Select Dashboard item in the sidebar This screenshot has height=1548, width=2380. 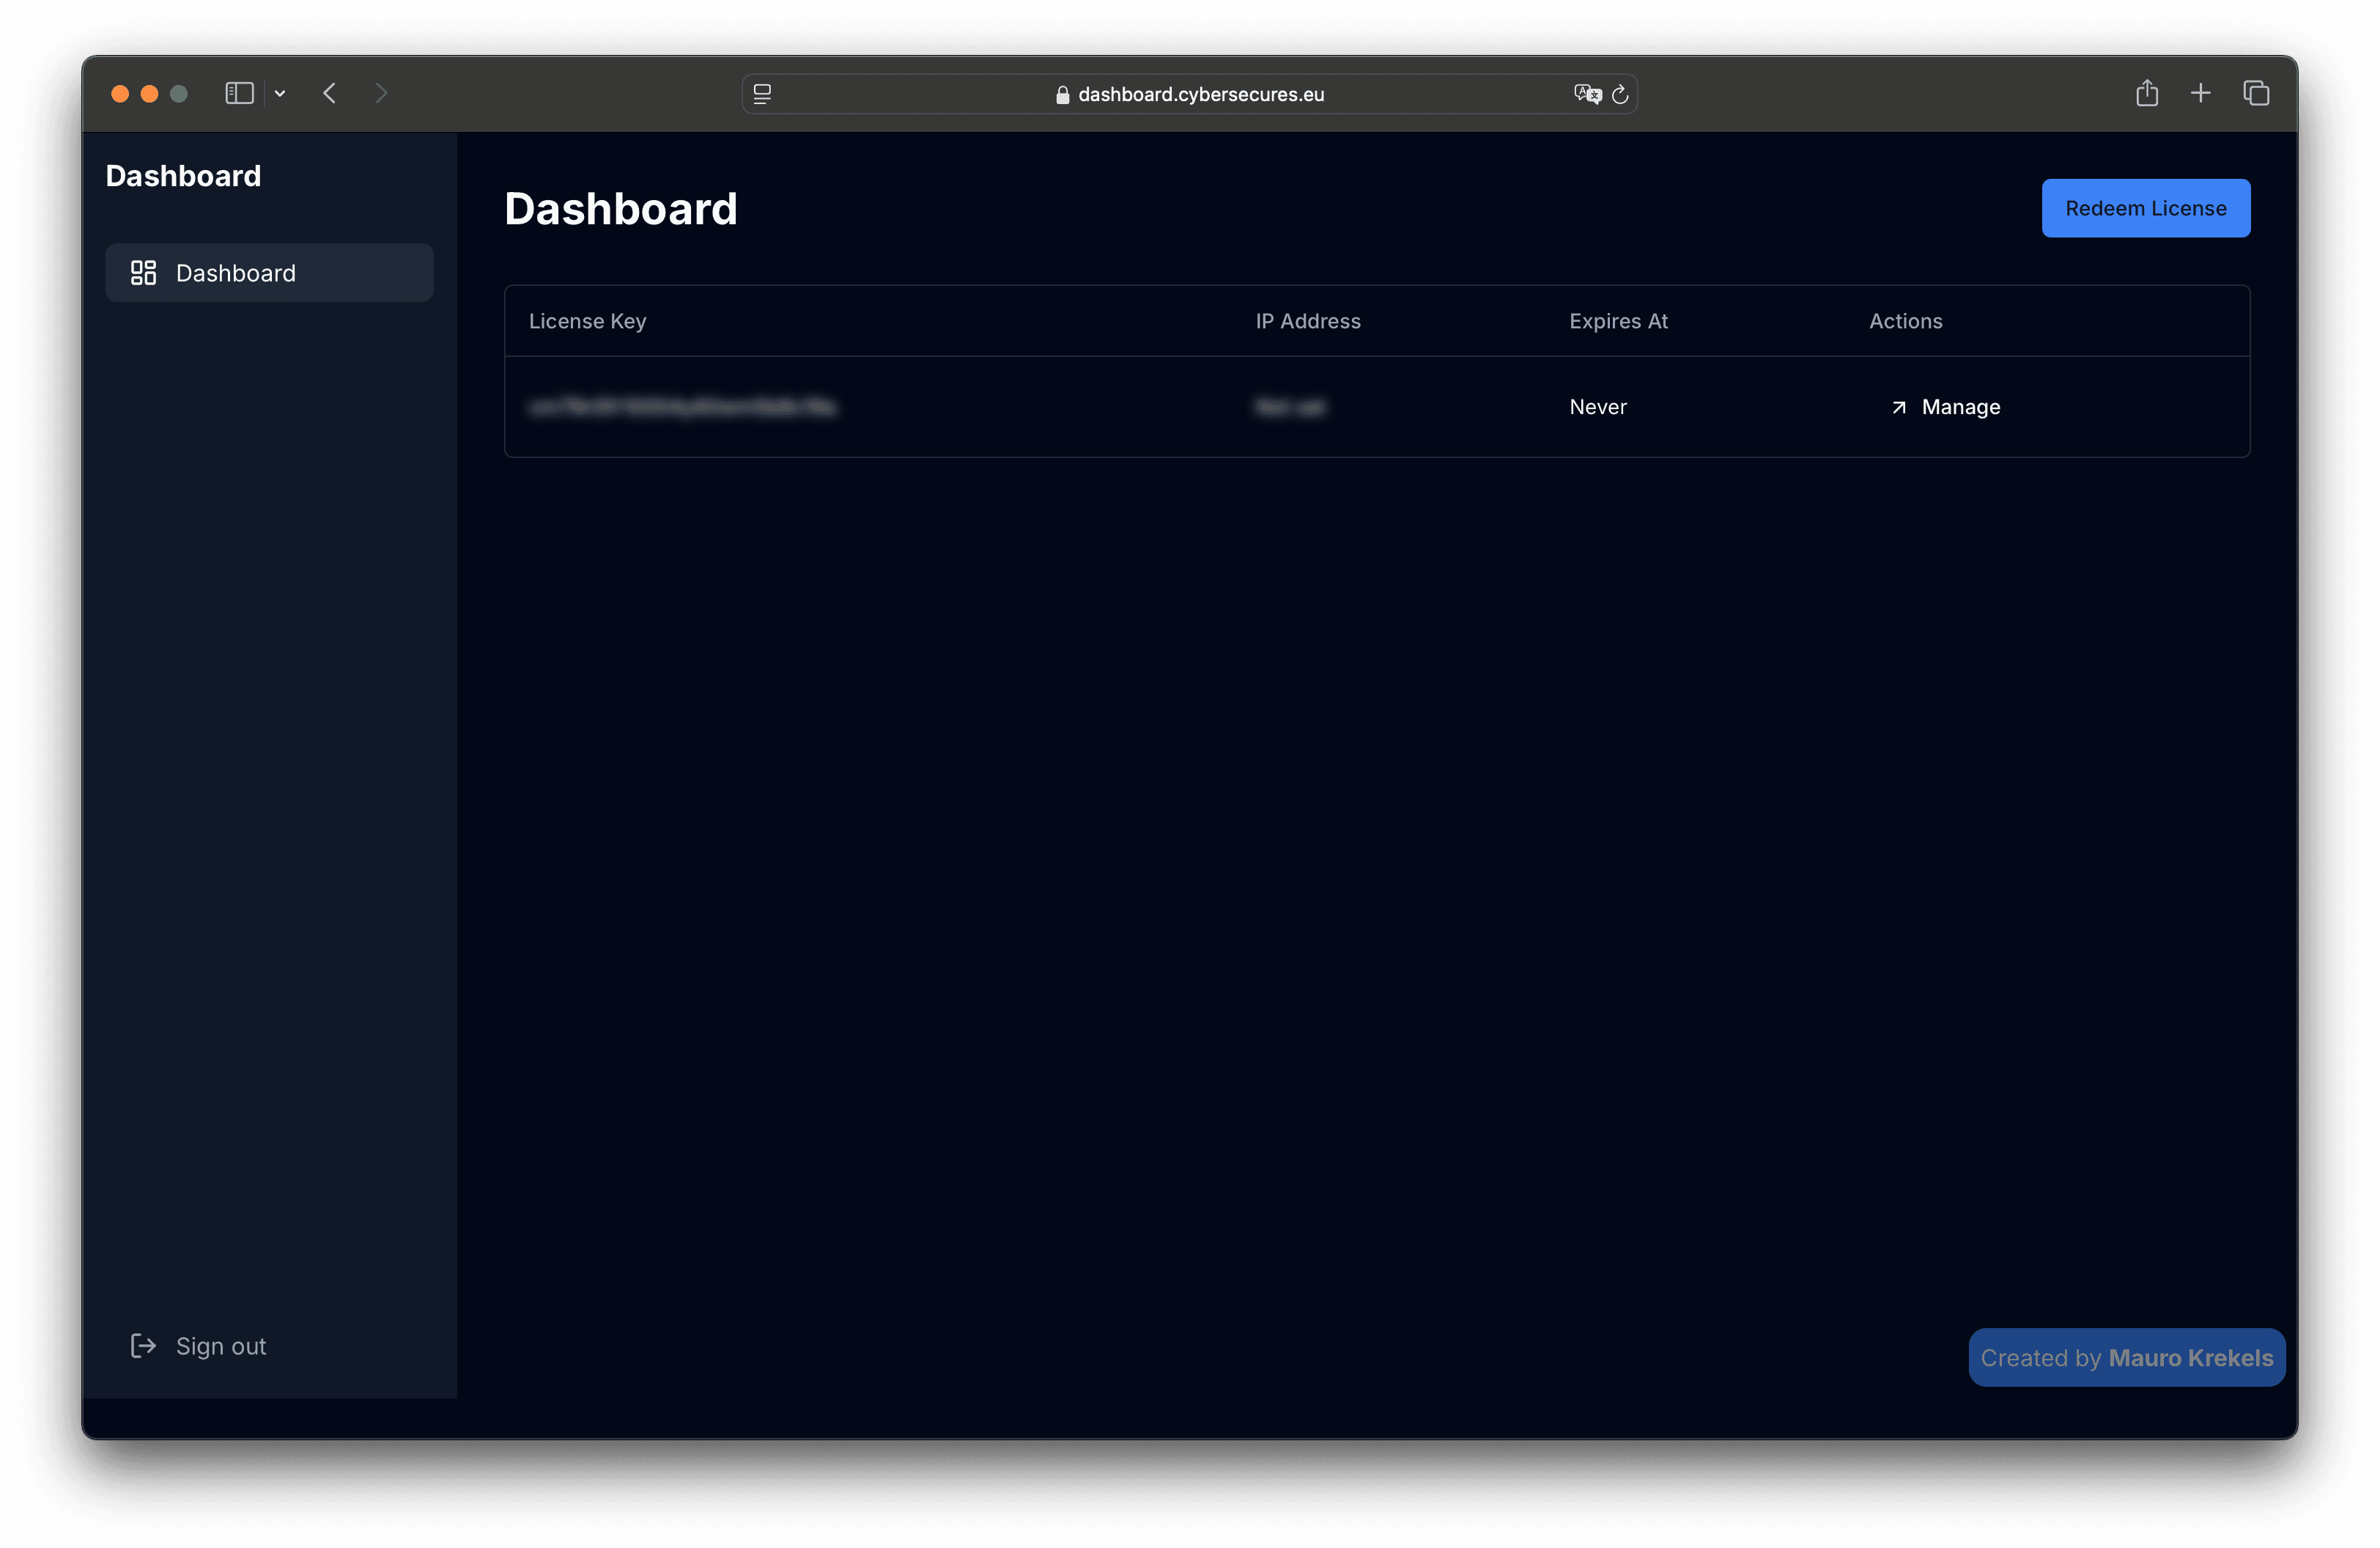[x=269, y=273]
